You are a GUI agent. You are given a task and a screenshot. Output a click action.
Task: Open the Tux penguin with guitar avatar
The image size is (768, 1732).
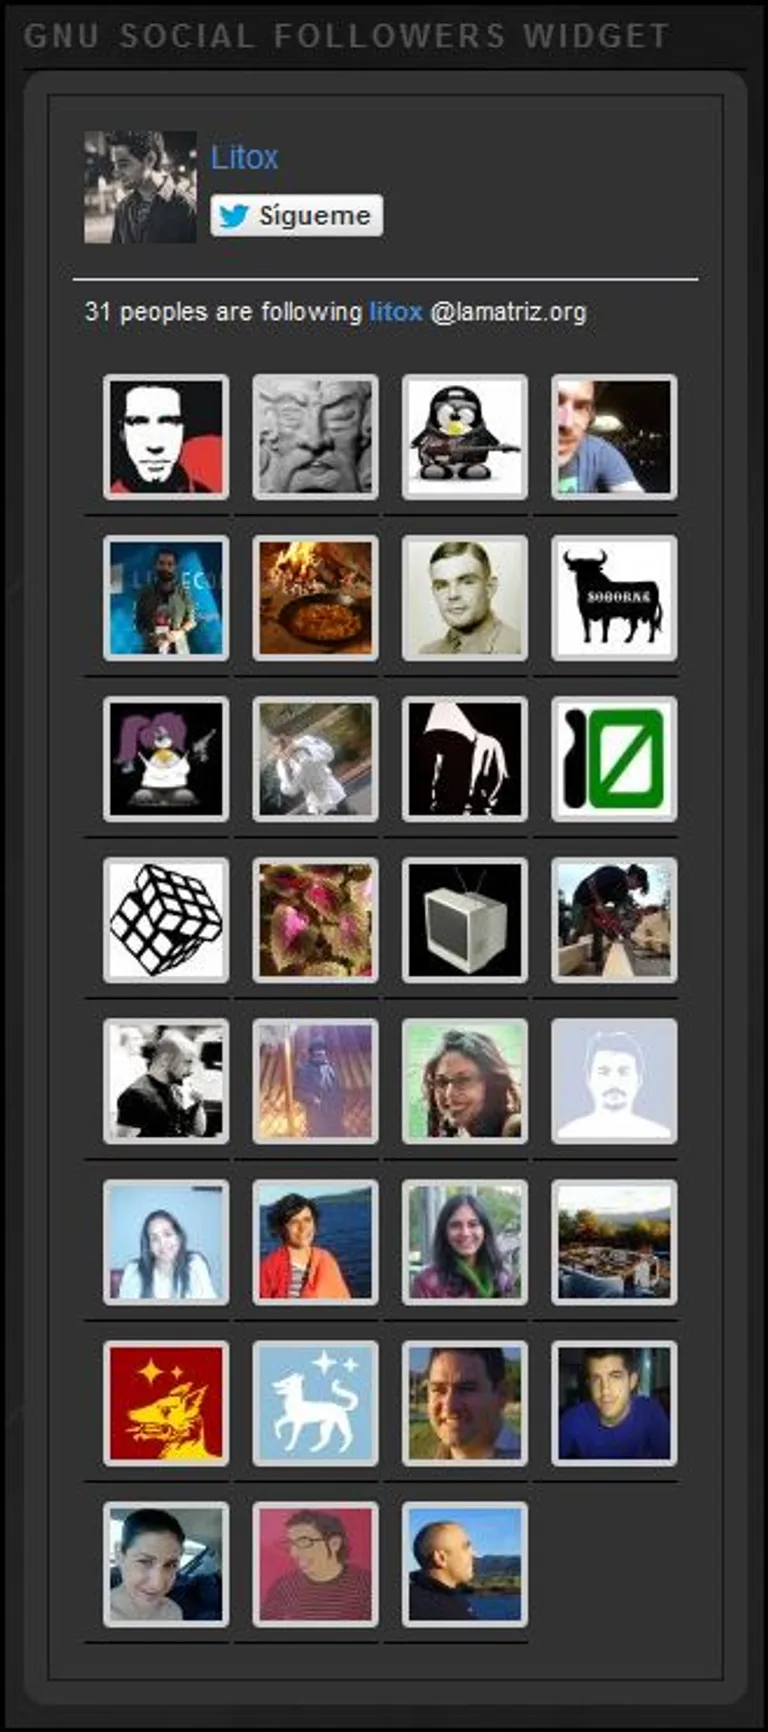click(x=465, y=437)
